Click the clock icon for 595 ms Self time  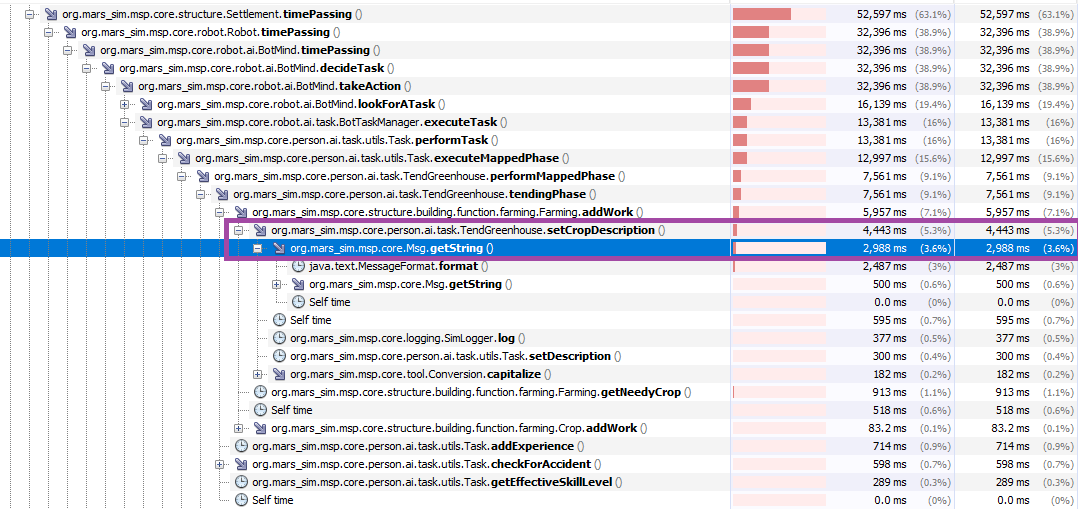tap(278, 320)
